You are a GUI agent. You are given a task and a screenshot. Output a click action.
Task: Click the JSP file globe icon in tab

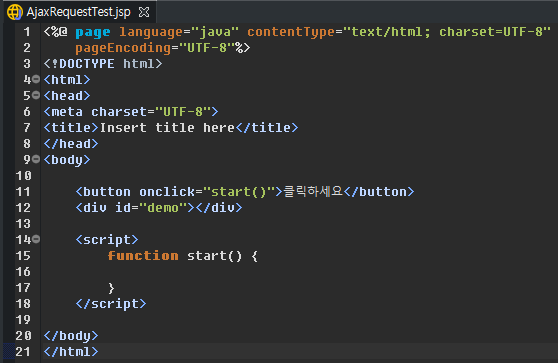tap(15, 12)
